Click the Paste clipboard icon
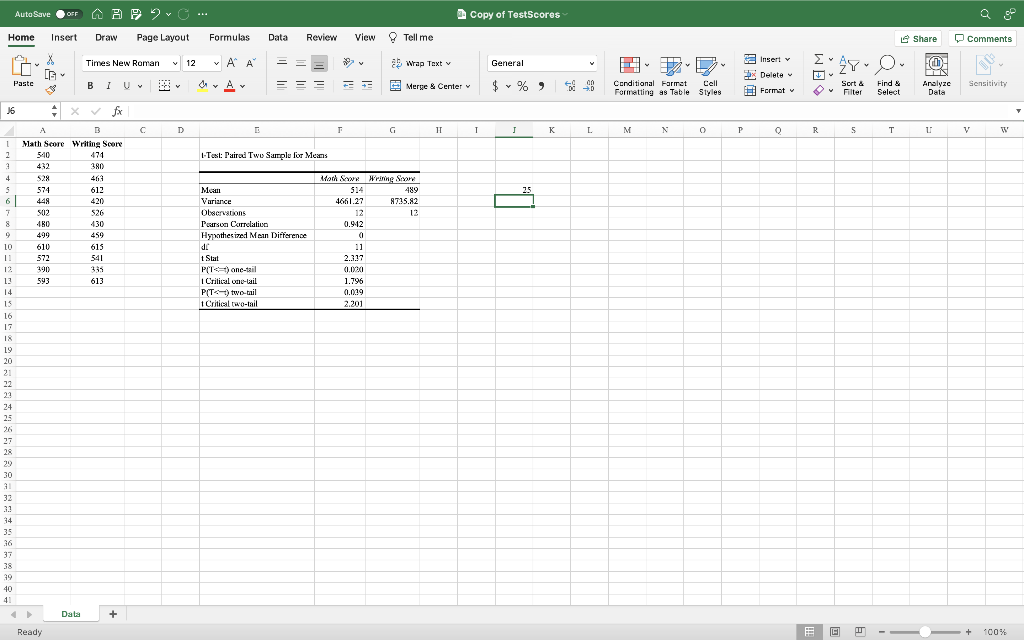1024x640 pixels. 22,66
